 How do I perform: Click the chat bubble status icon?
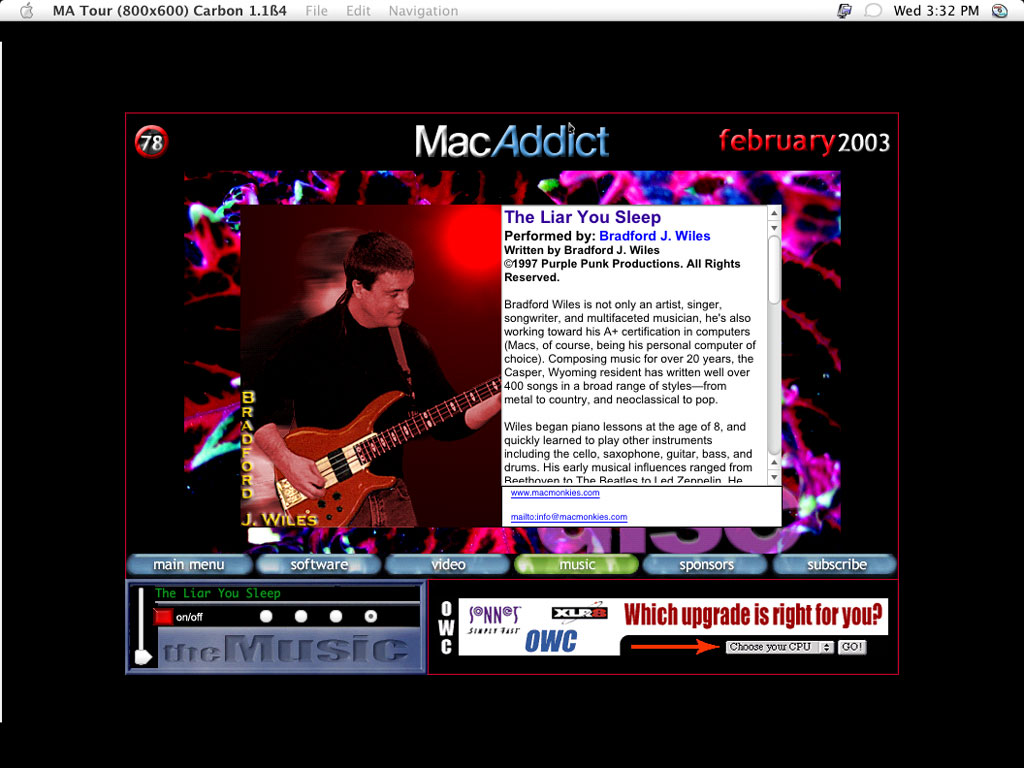coord(873,10)
